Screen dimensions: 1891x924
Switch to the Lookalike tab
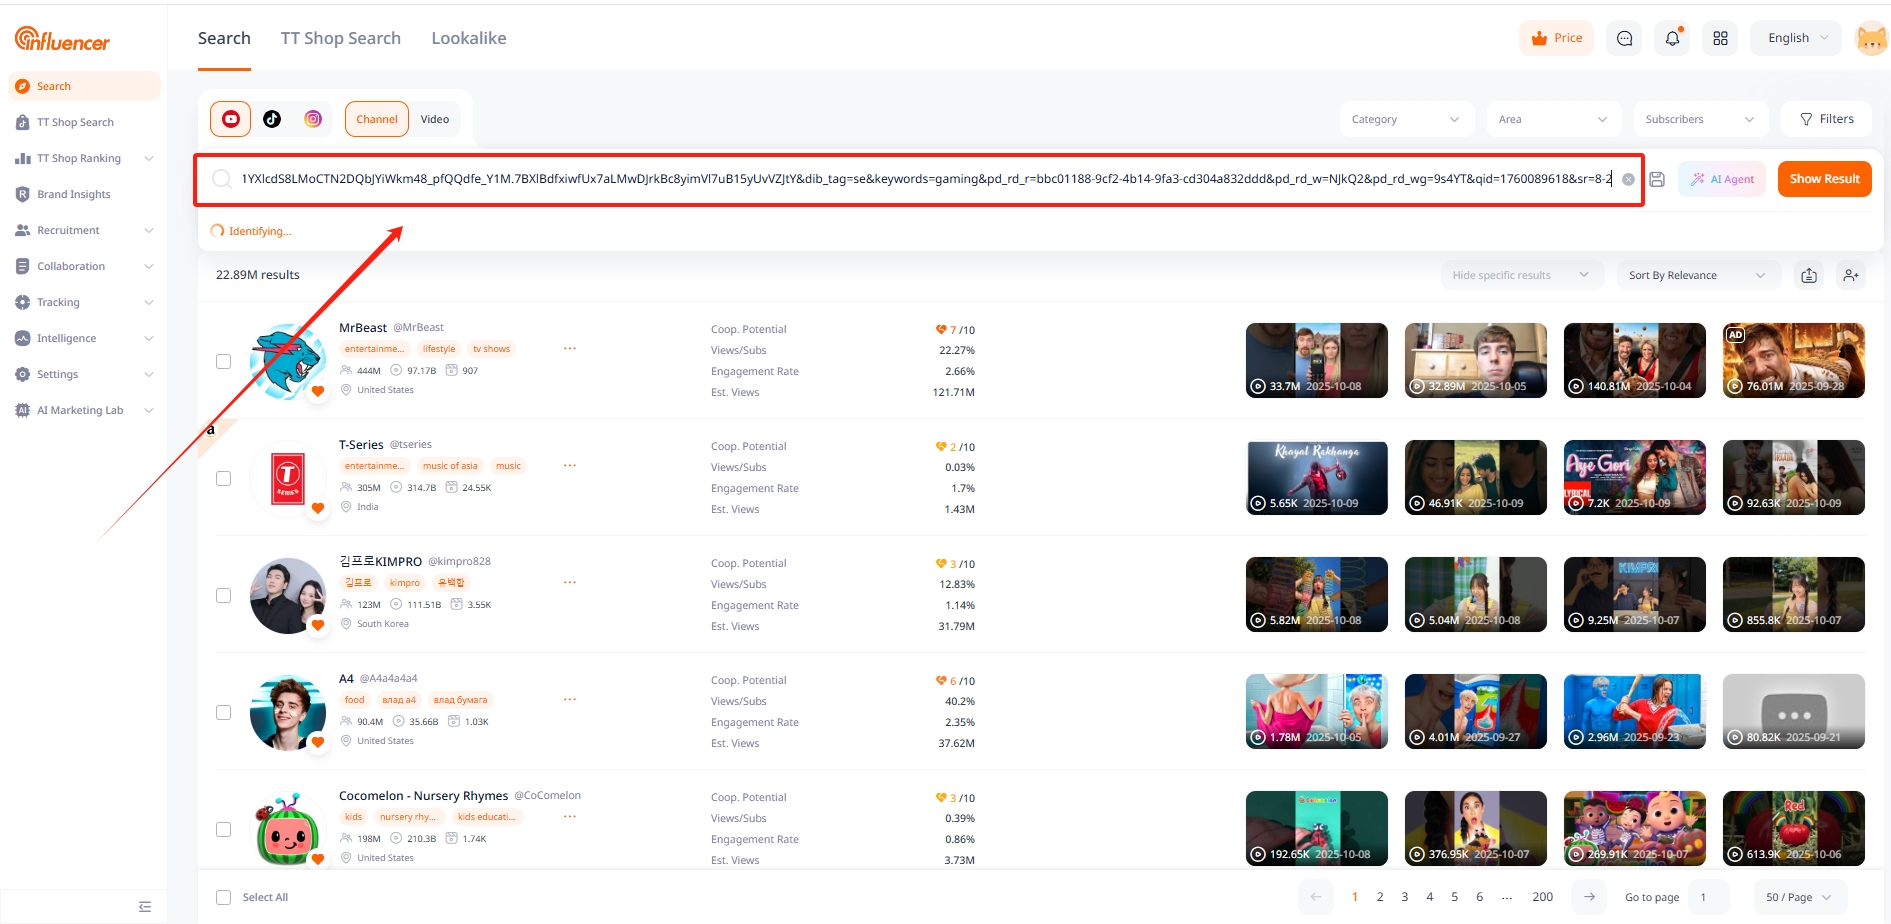(468, 38)
